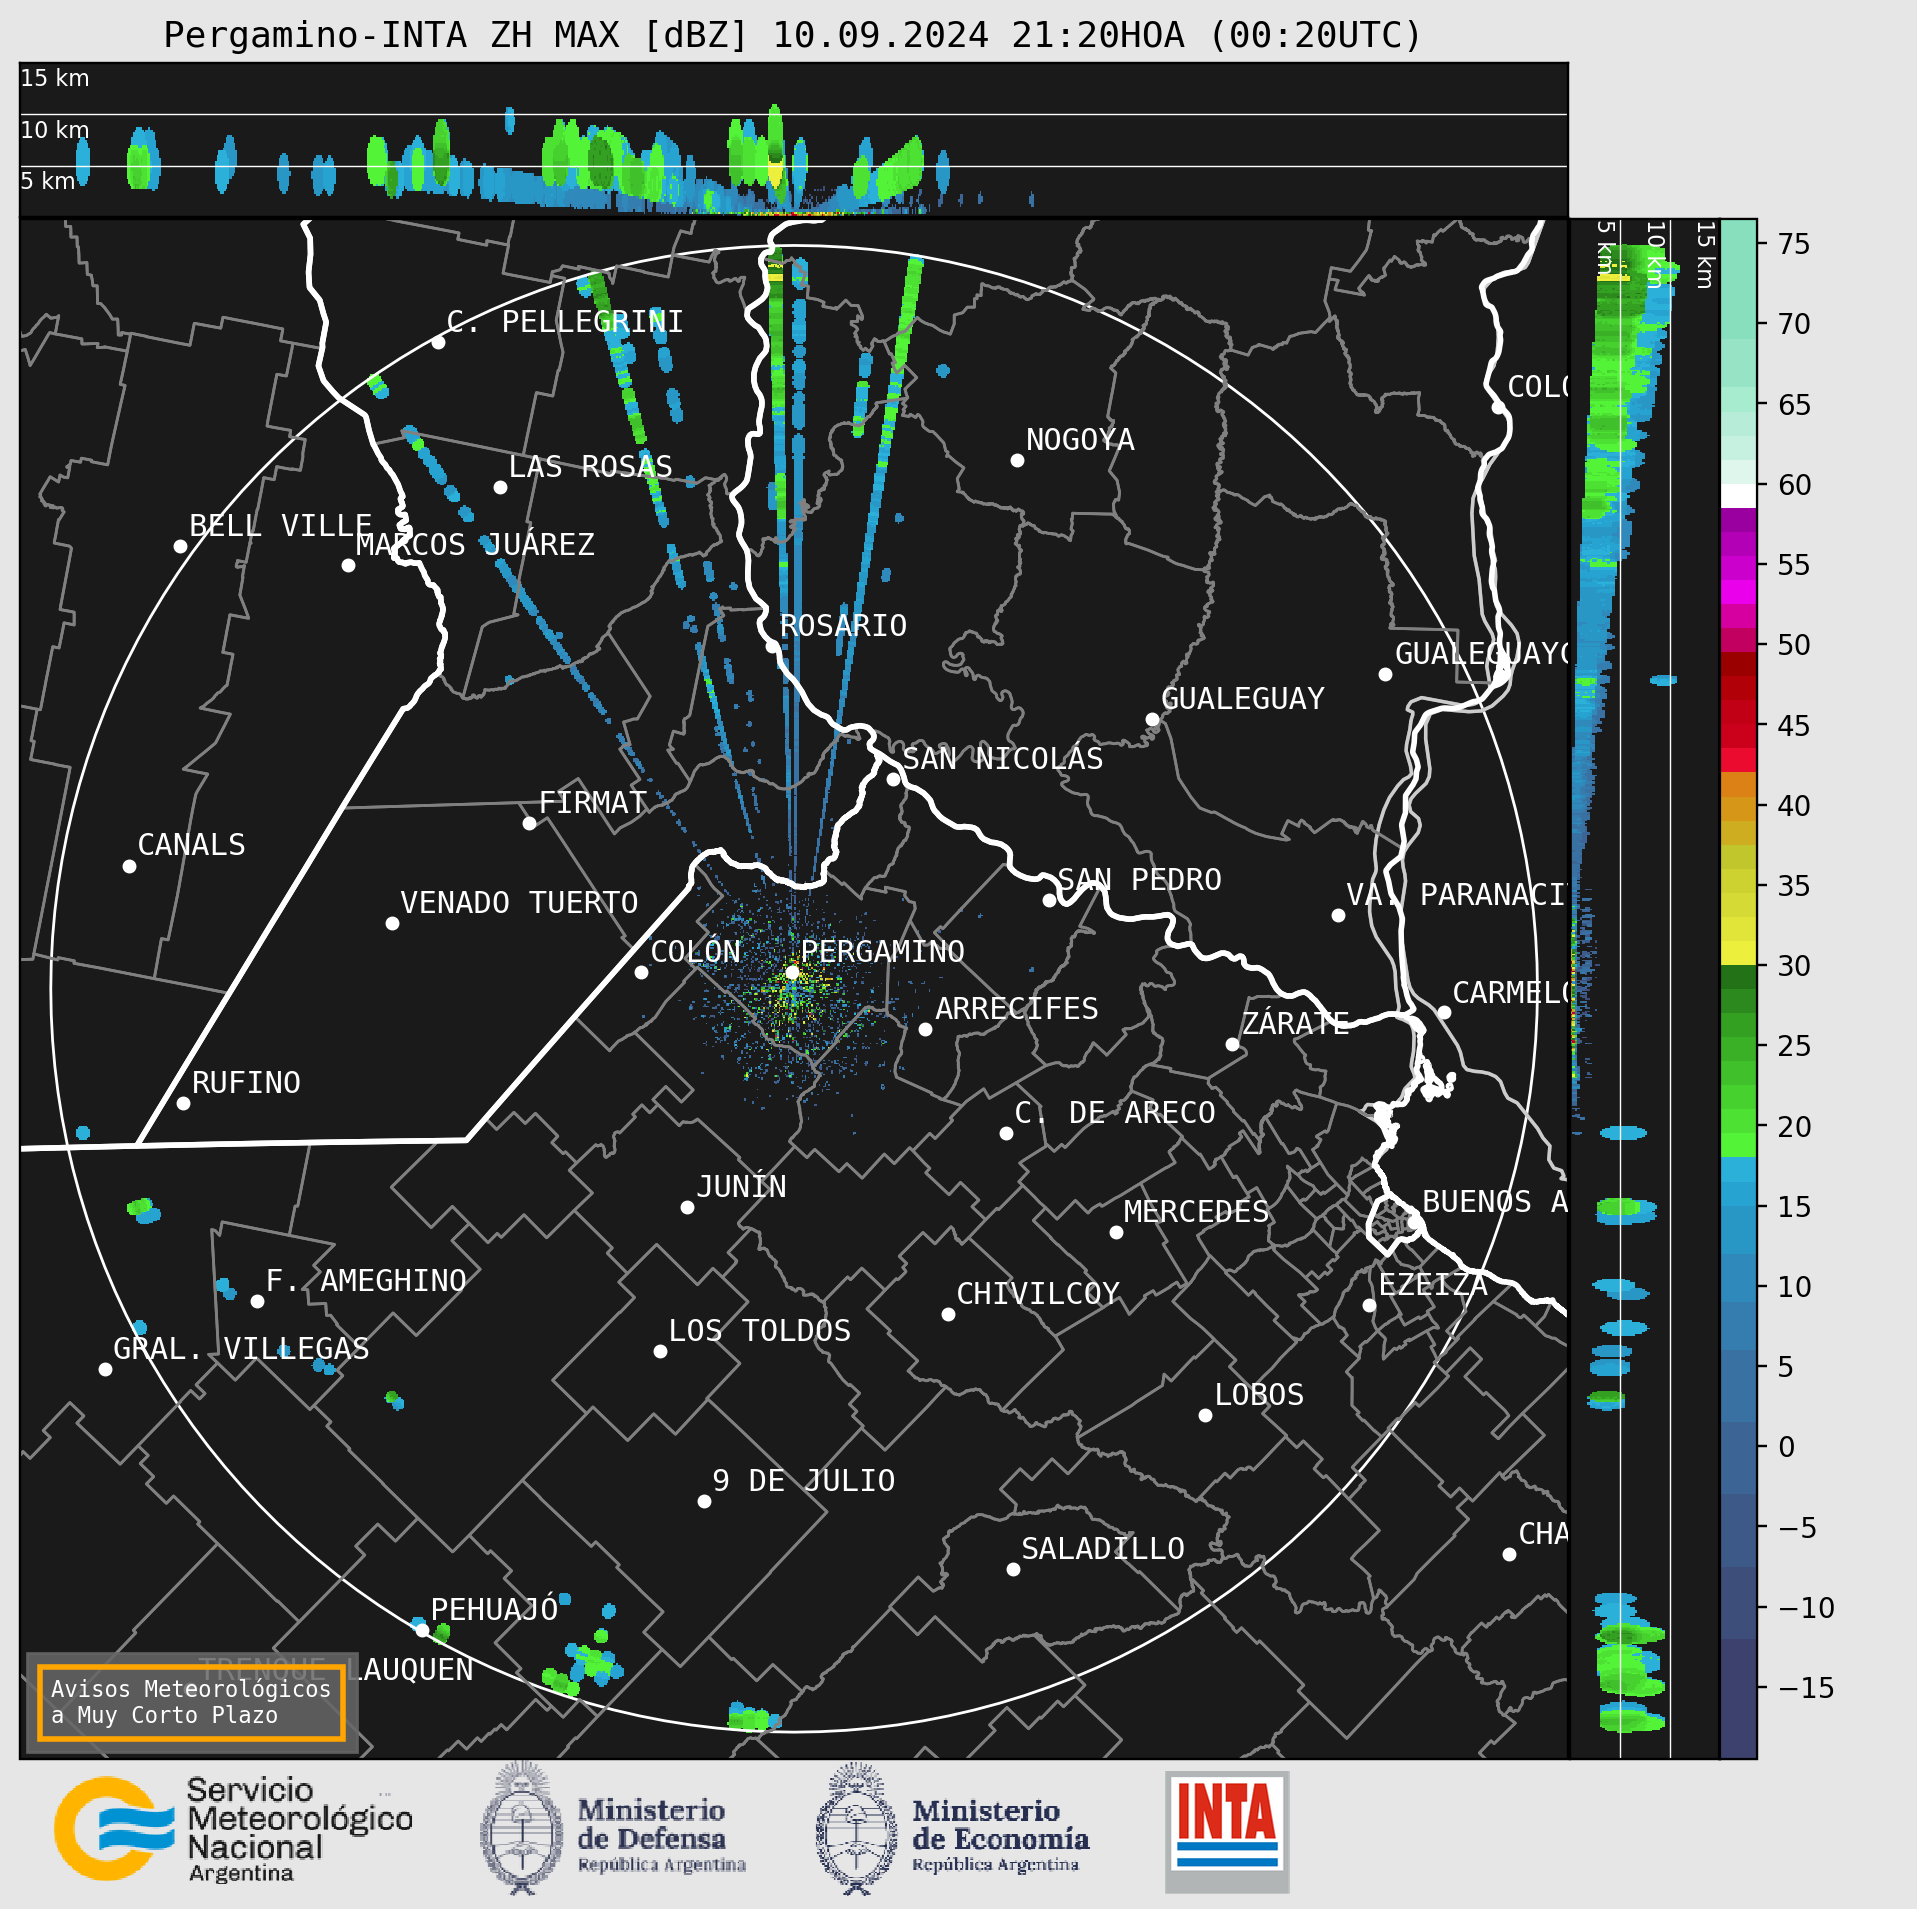Select the GUALEGUAY city label
This screenshot has width=1917, height=1909.
tap(1243, 699)
